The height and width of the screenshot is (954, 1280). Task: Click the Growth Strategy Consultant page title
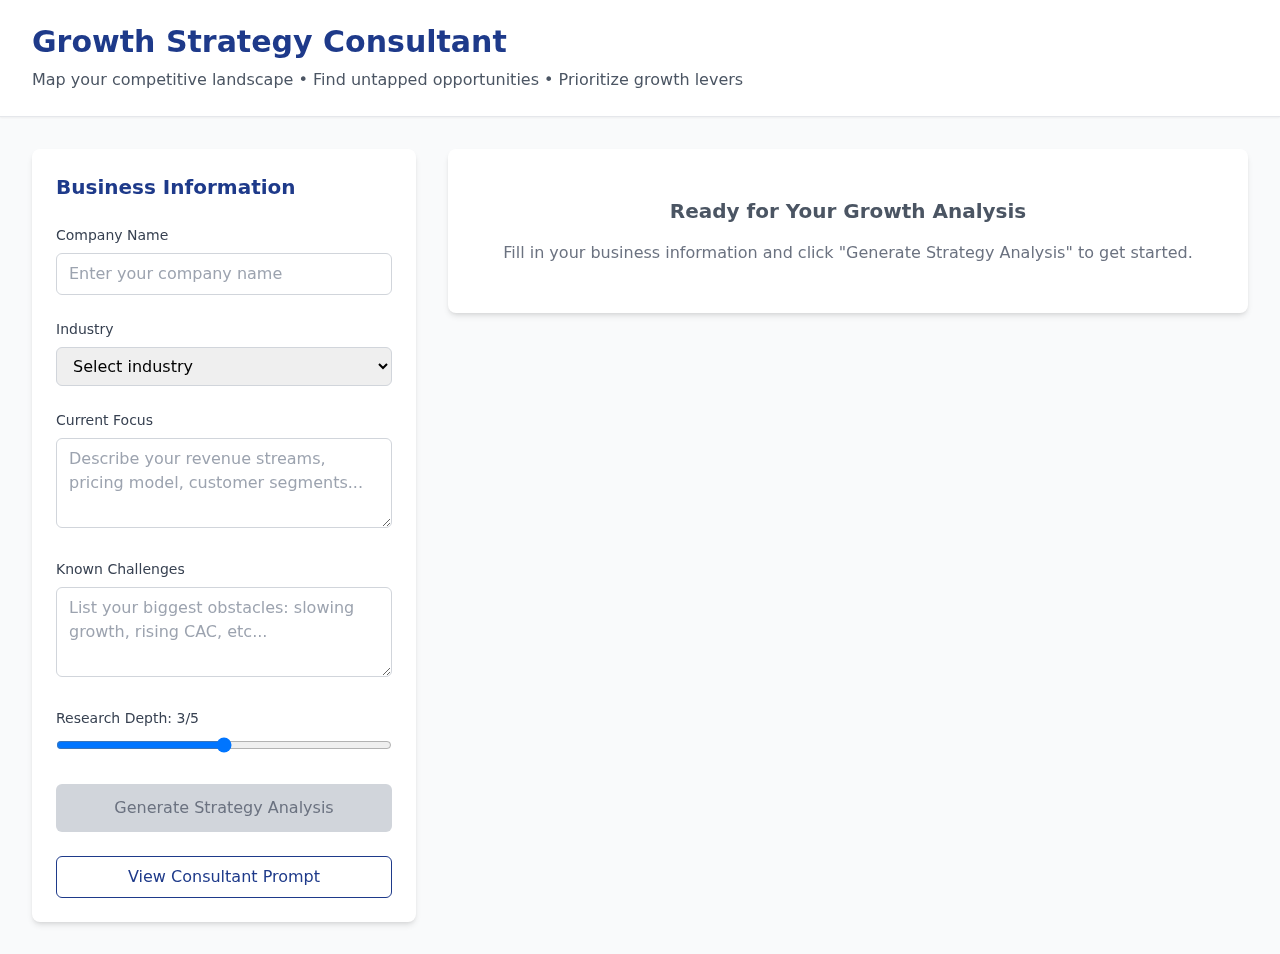[269, 42]
